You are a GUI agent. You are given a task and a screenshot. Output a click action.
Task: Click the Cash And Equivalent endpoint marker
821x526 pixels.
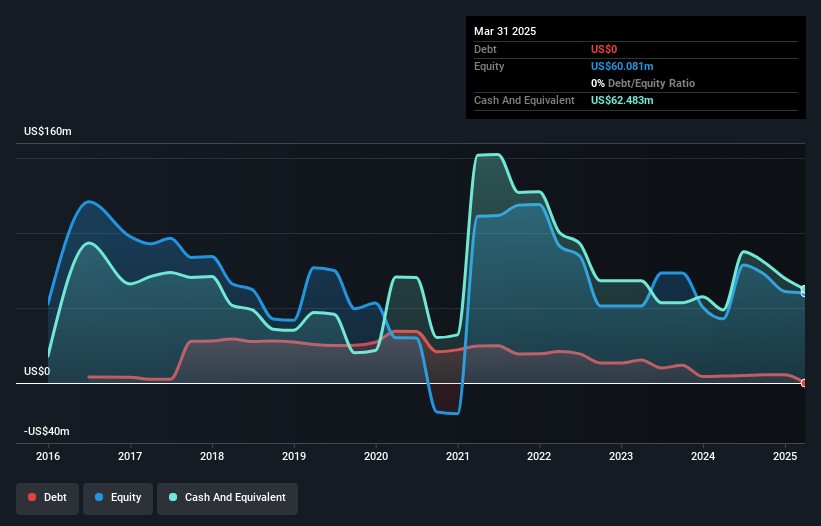[x=804, y=289]
